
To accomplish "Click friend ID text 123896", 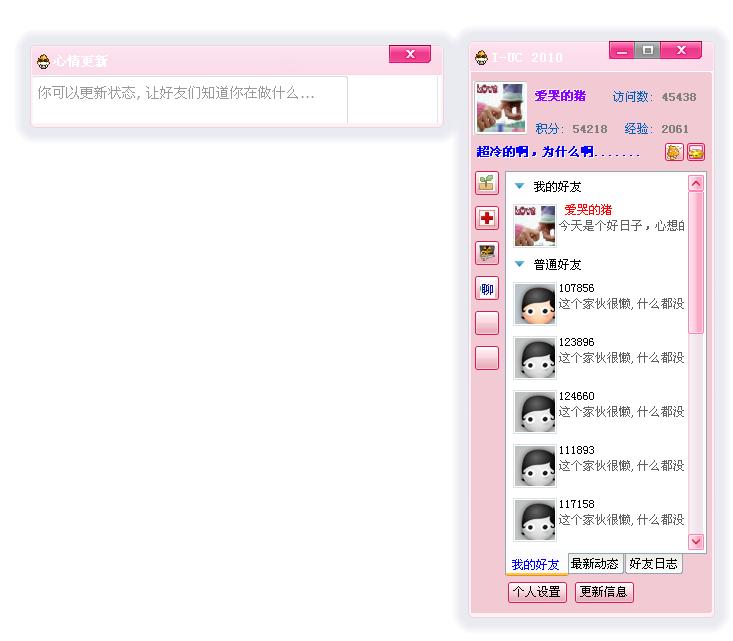I will (x=576, y=342).
